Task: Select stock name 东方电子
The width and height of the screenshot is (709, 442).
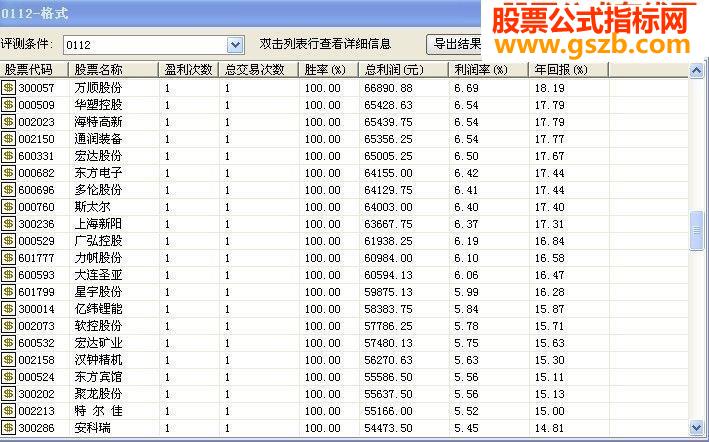Action: (x=98, y=173)
